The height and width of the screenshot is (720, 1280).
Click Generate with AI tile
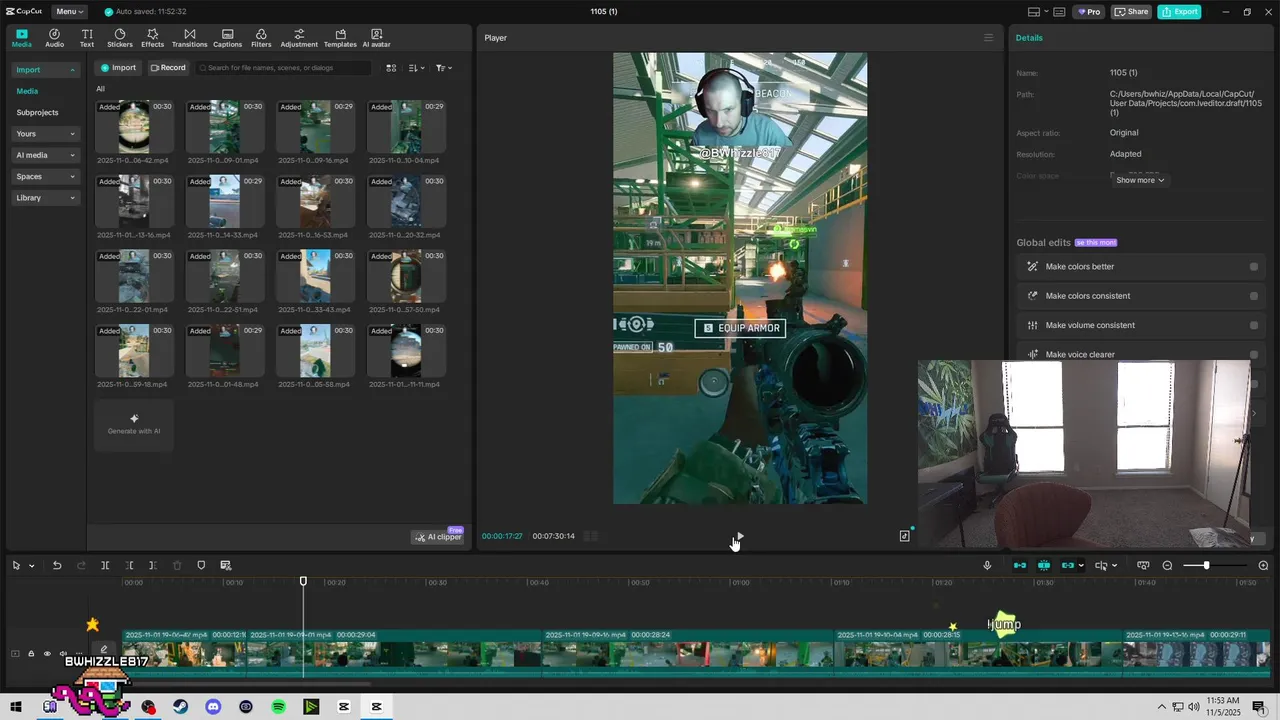pos(134,425)
